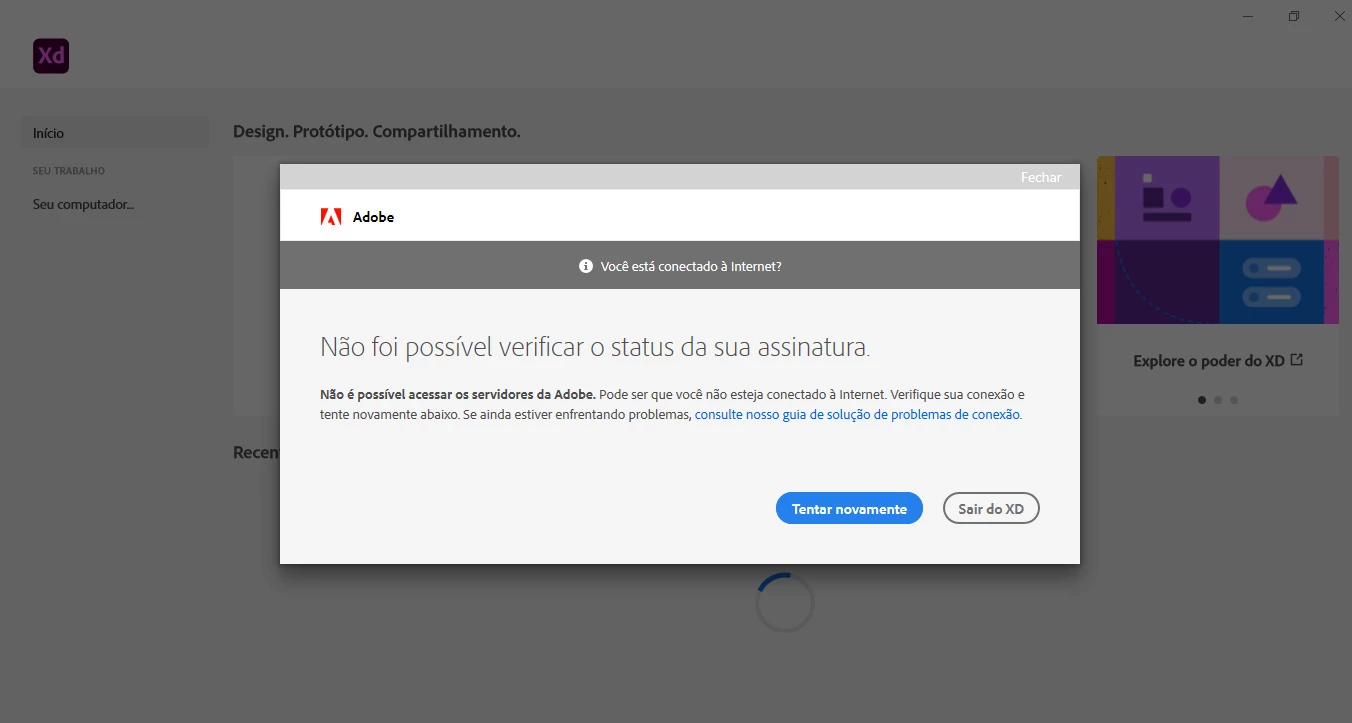The width and height of the screenshot is (1352, 723).
Task: Click external-link icon beside Explore o poder
Action: 1297,360
